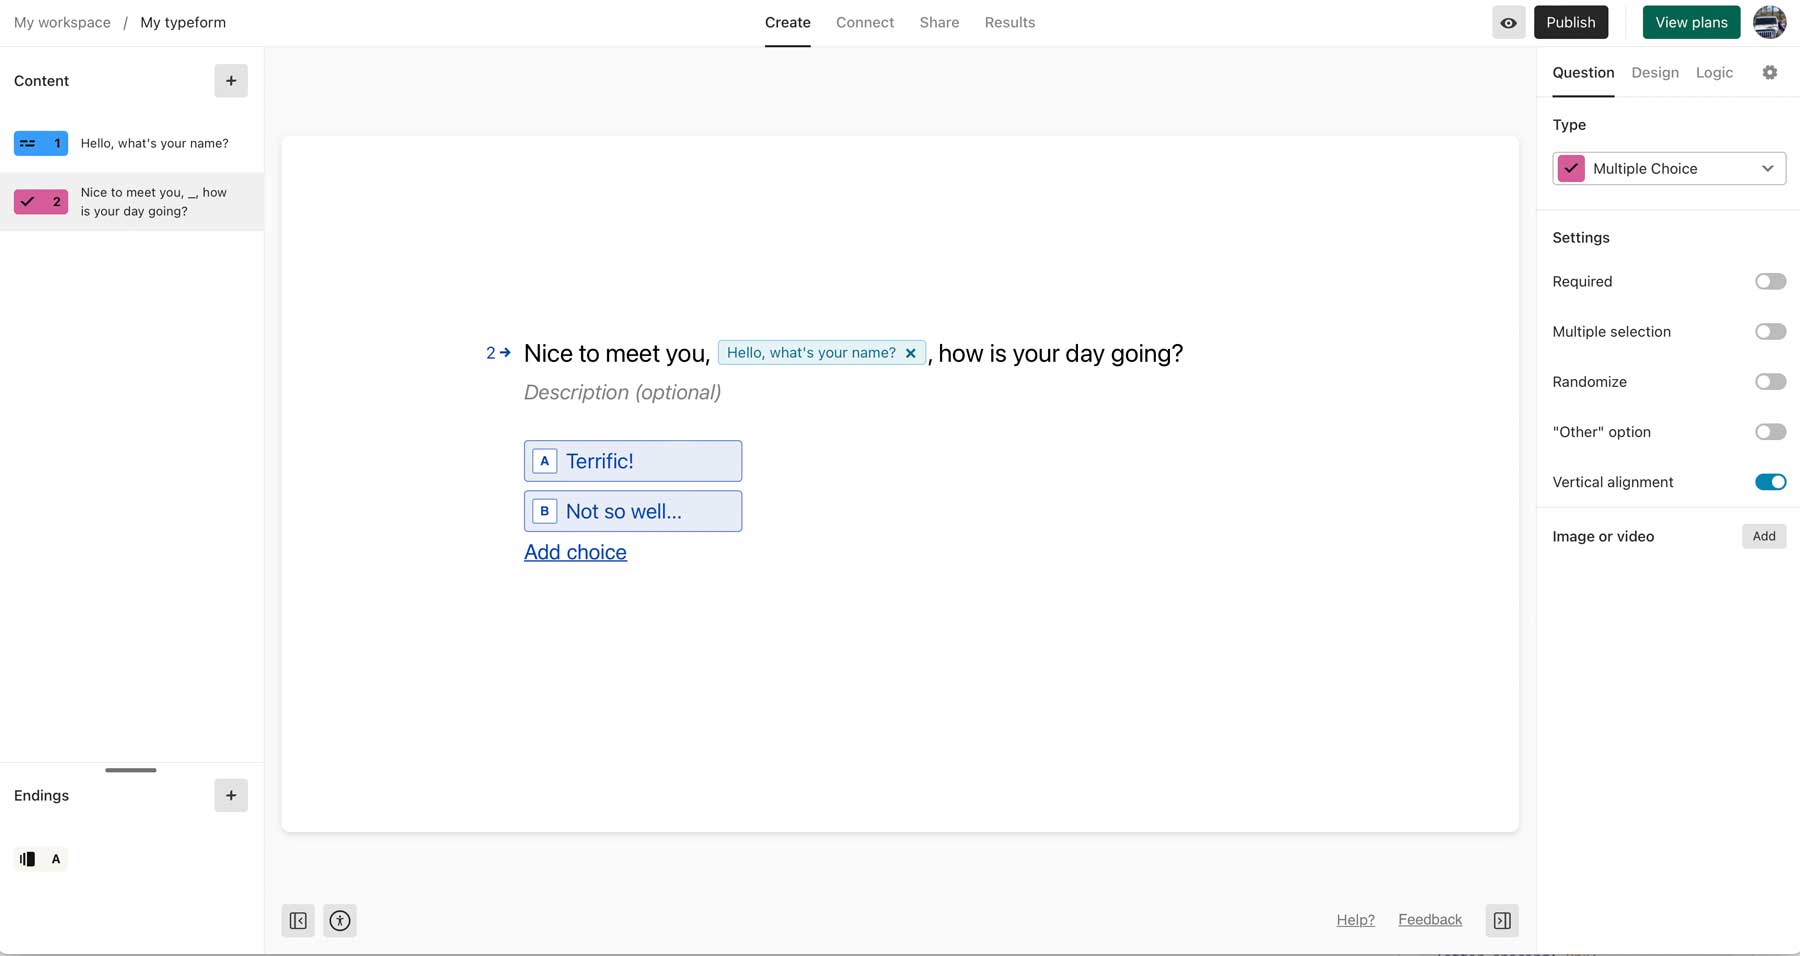Publish the typeform
The image size is (1800, 956).
pos(1571,22)
